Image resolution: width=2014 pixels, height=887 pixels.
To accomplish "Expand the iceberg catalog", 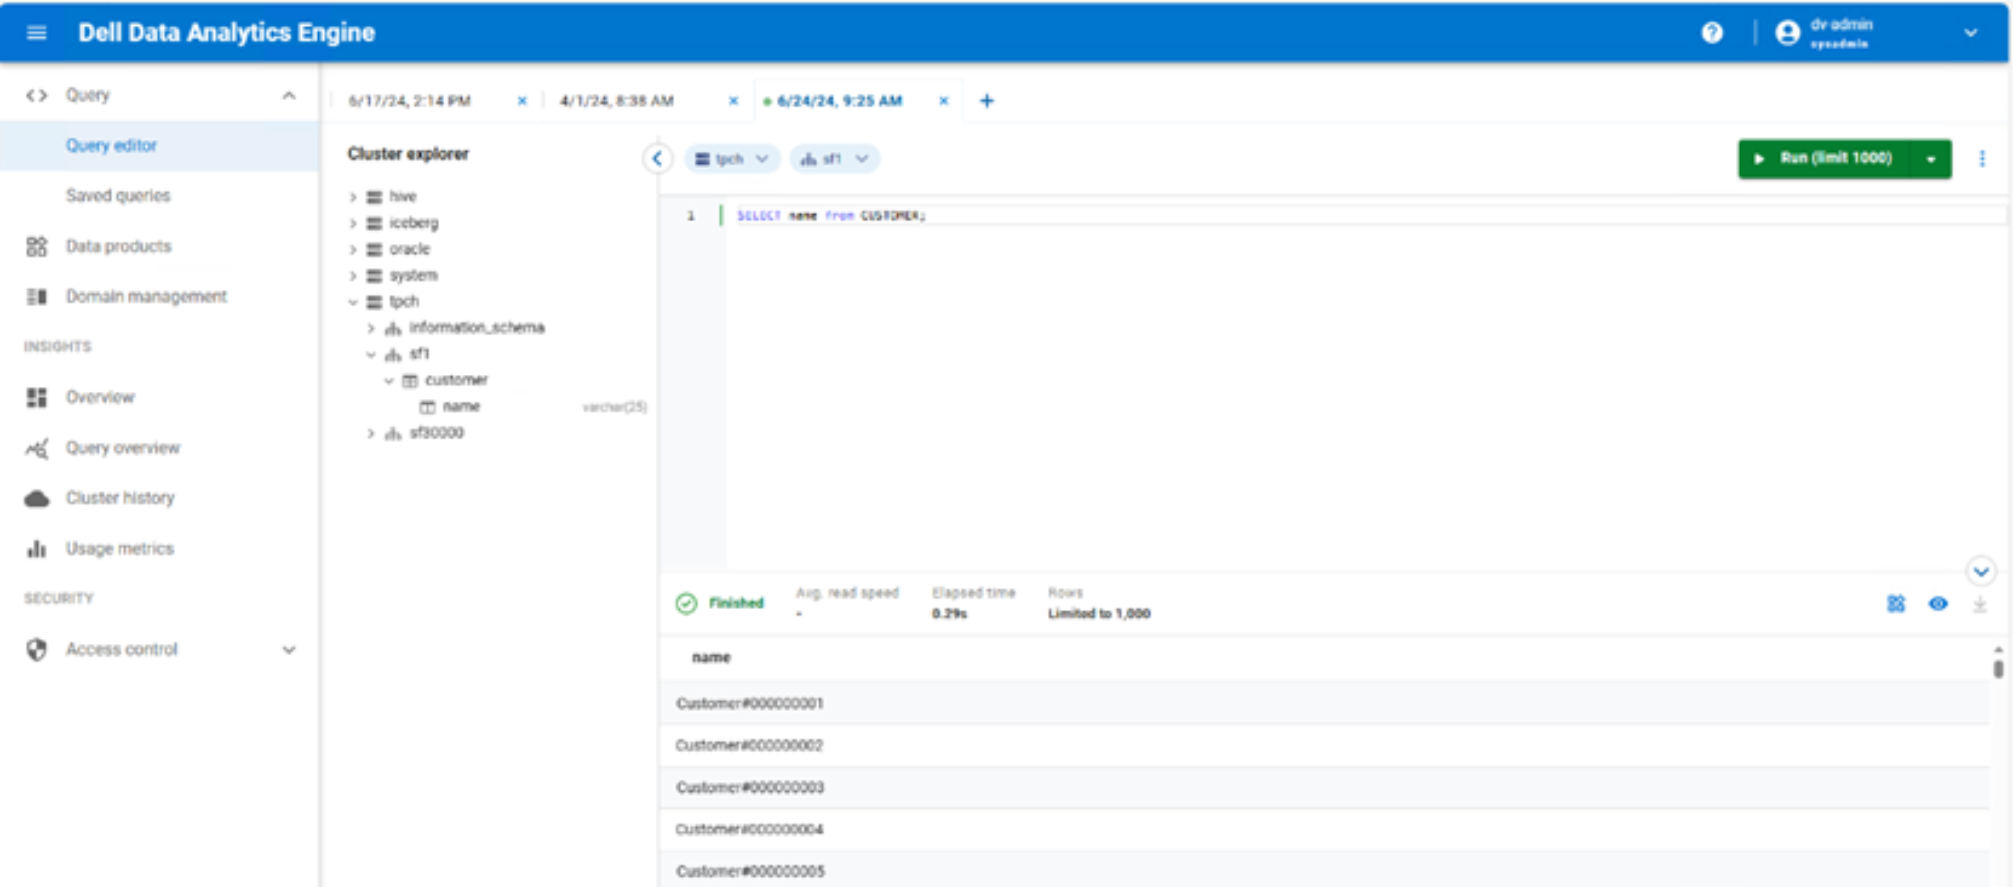I will point(353,223).
